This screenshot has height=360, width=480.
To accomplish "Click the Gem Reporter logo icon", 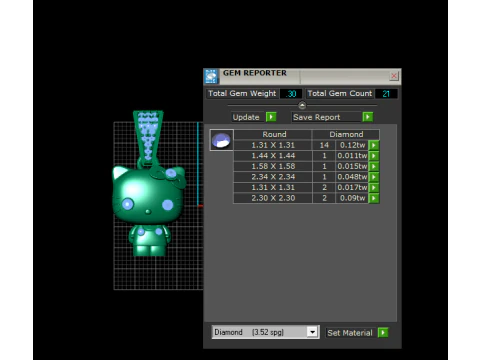I will click(211, 77).
